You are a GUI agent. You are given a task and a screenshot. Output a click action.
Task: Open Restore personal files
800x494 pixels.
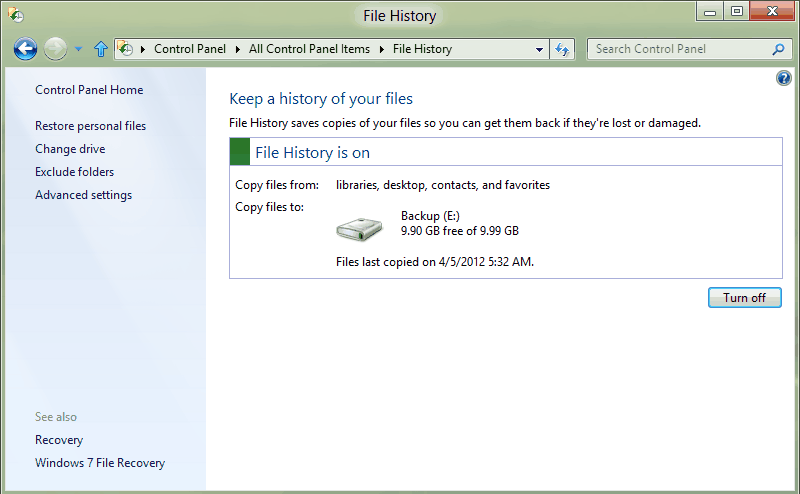[x=90, y=126]
